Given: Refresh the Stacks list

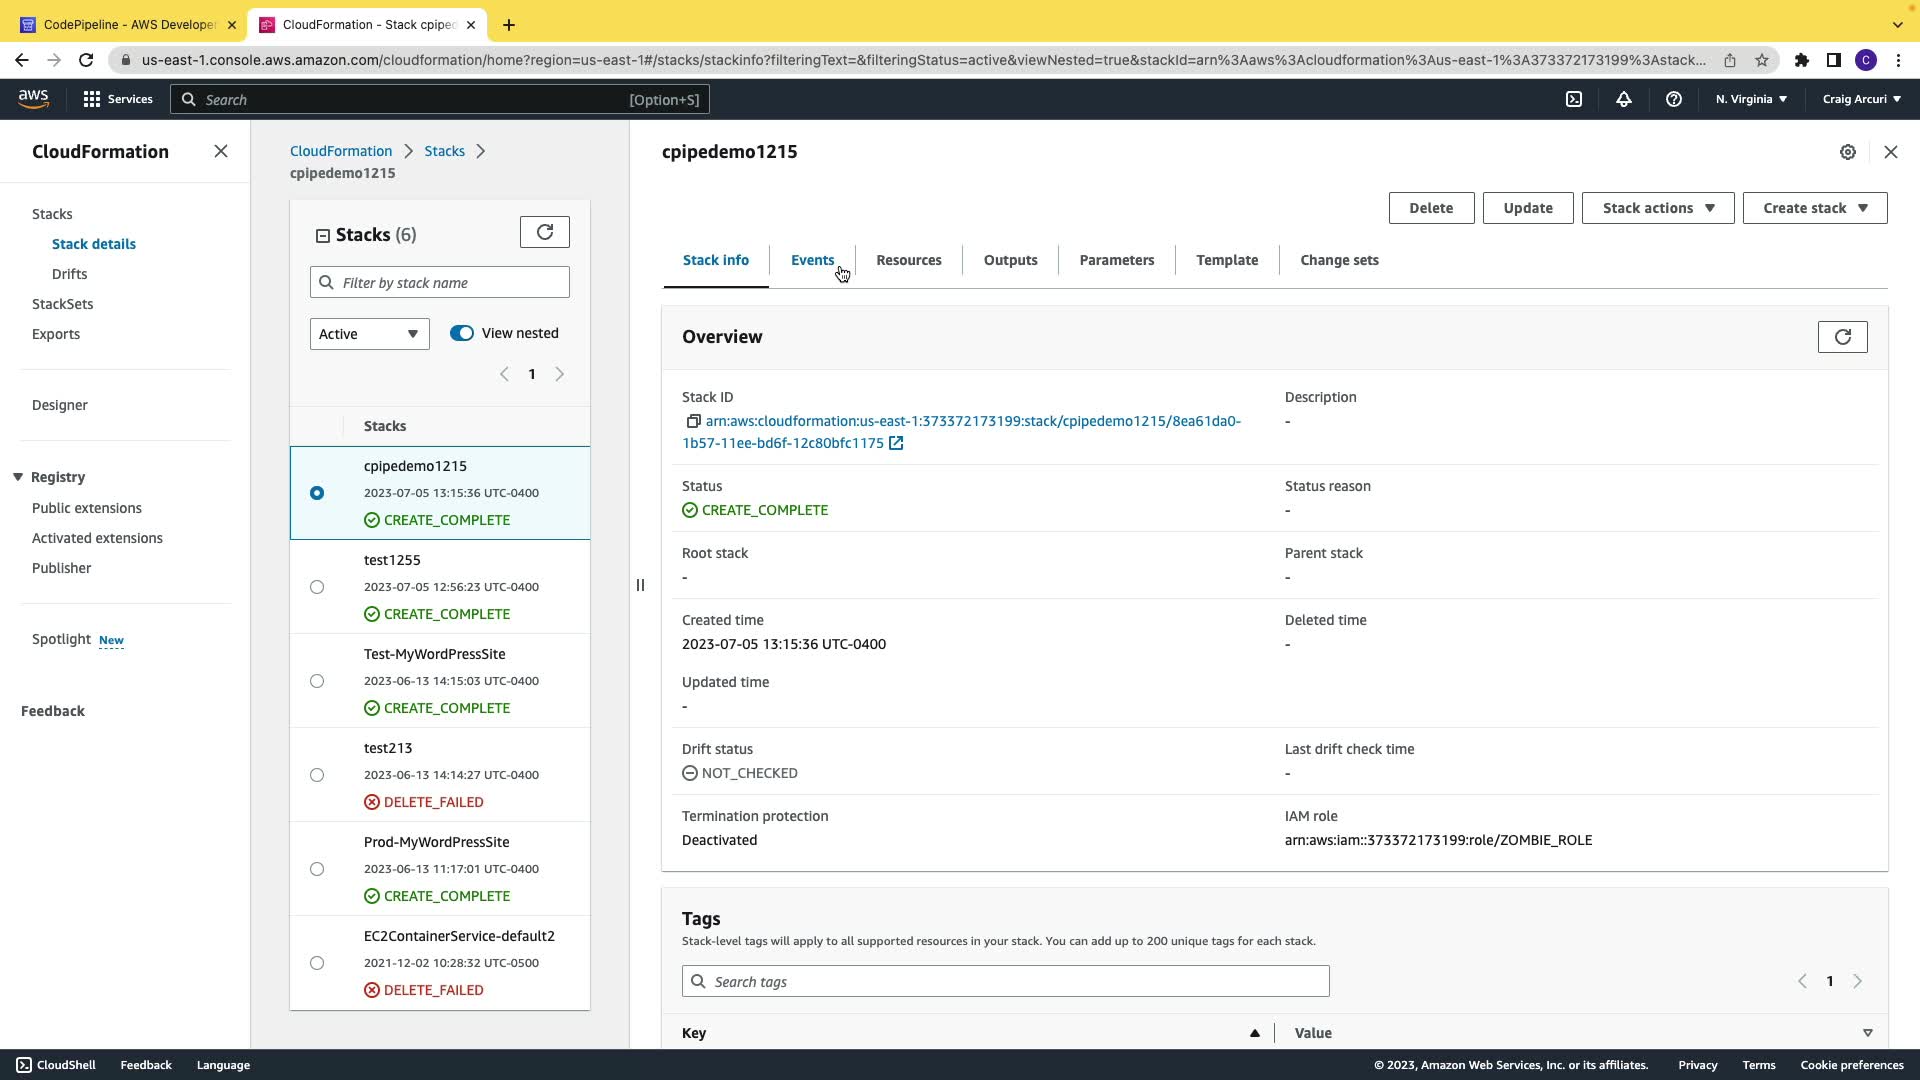Looking at the screenshot, I should coord(545,232).
